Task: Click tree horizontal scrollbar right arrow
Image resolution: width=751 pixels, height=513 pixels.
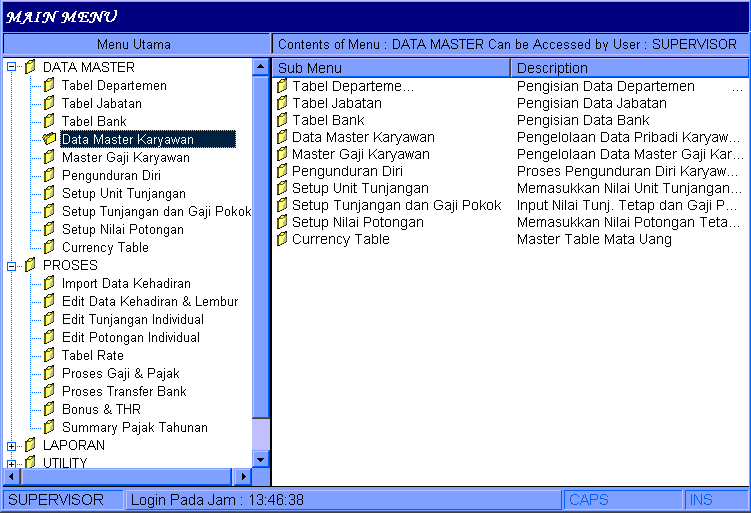Action: point(243,477)
